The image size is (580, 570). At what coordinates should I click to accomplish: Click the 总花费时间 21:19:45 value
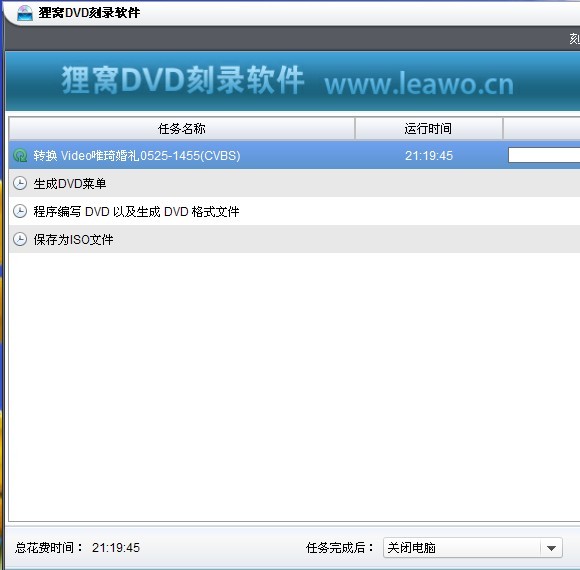[x=116, y=548]
